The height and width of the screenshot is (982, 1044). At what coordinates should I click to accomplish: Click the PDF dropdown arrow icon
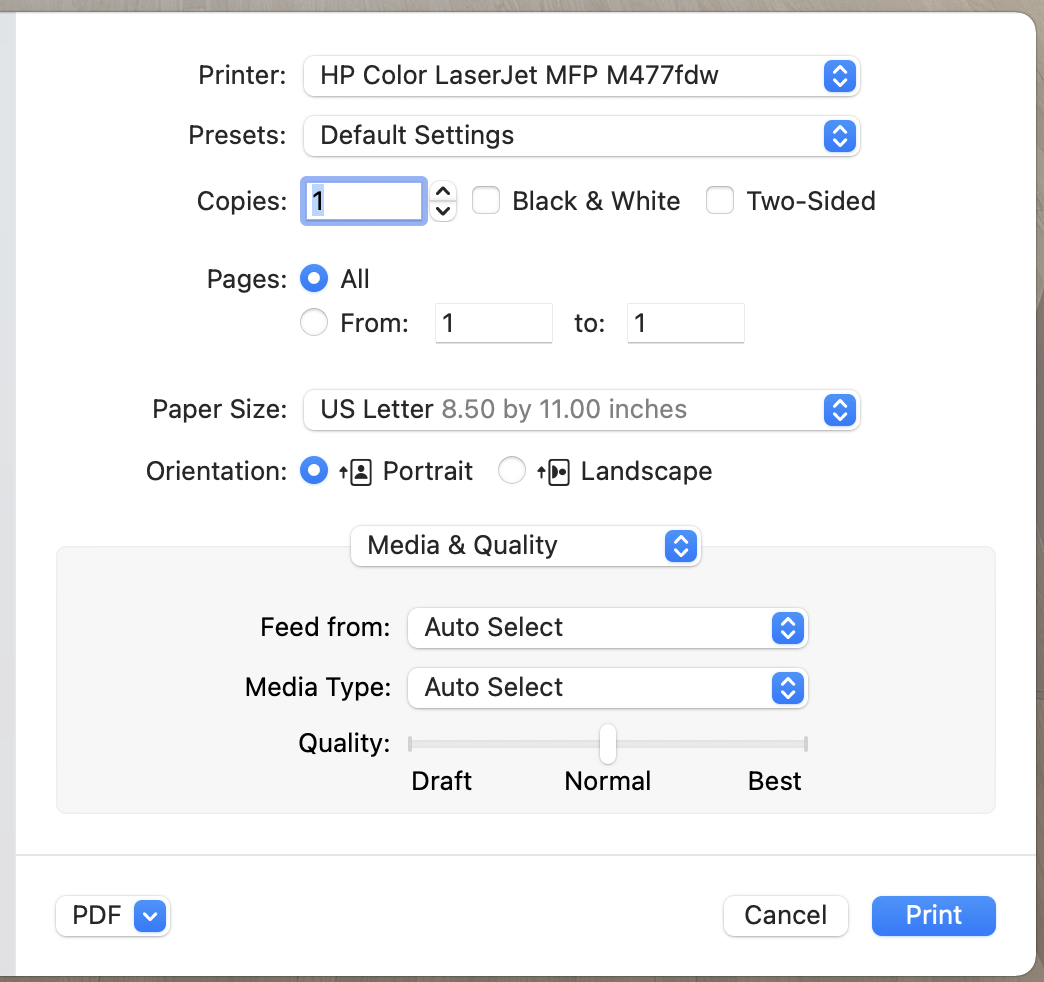[x=149, y=915]
